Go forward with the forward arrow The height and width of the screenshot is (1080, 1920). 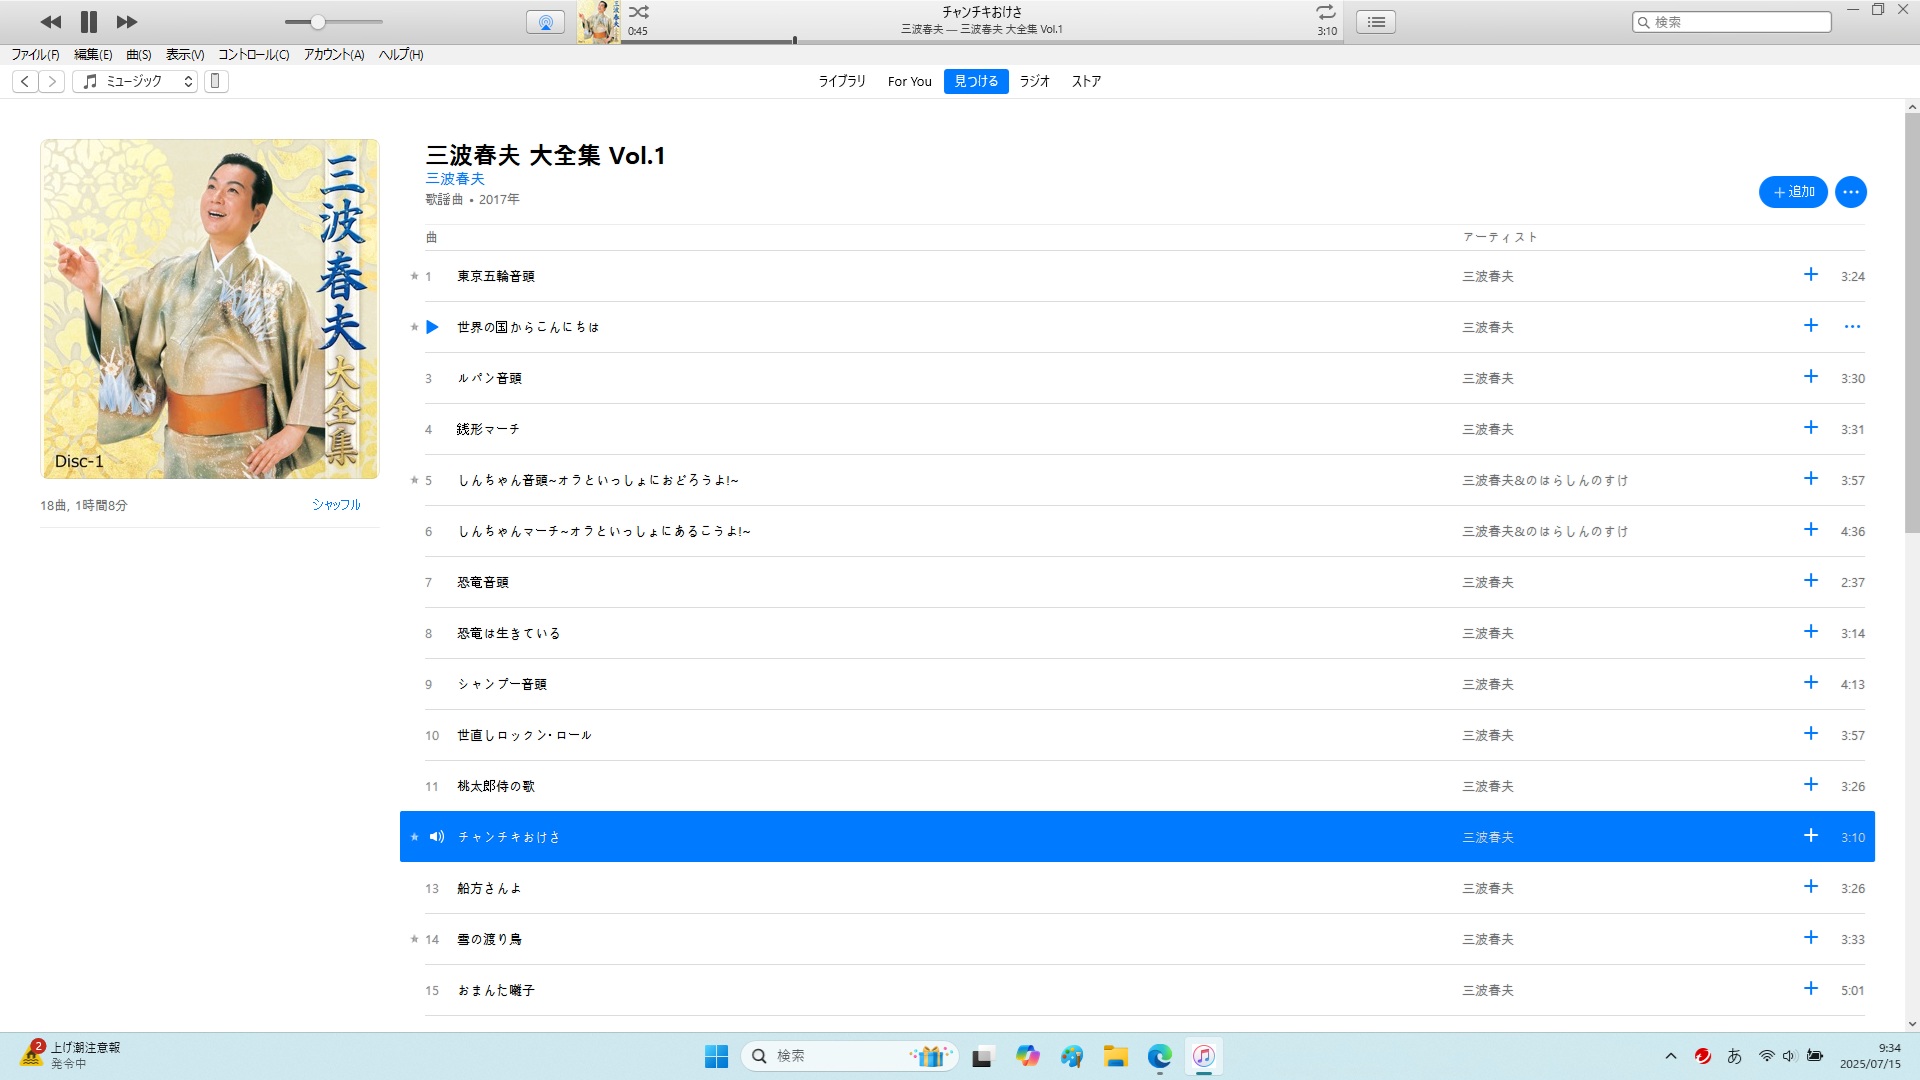click(52, 82)
